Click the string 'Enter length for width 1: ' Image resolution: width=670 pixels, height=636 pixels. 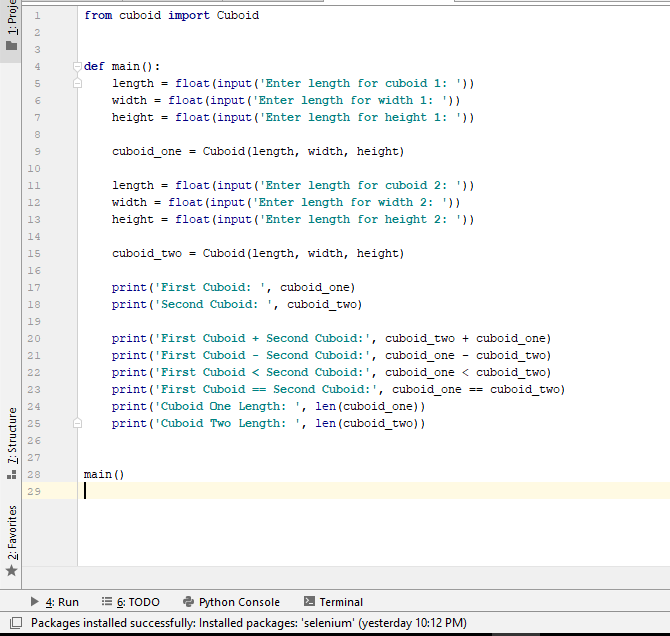(350, 100)
